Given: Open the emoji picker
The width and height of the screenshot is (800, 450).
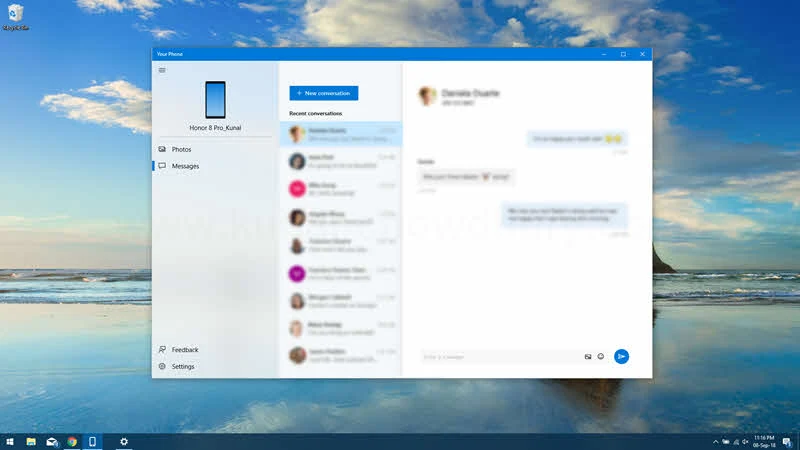Looking at the screenshot, I should pos(601,357).
